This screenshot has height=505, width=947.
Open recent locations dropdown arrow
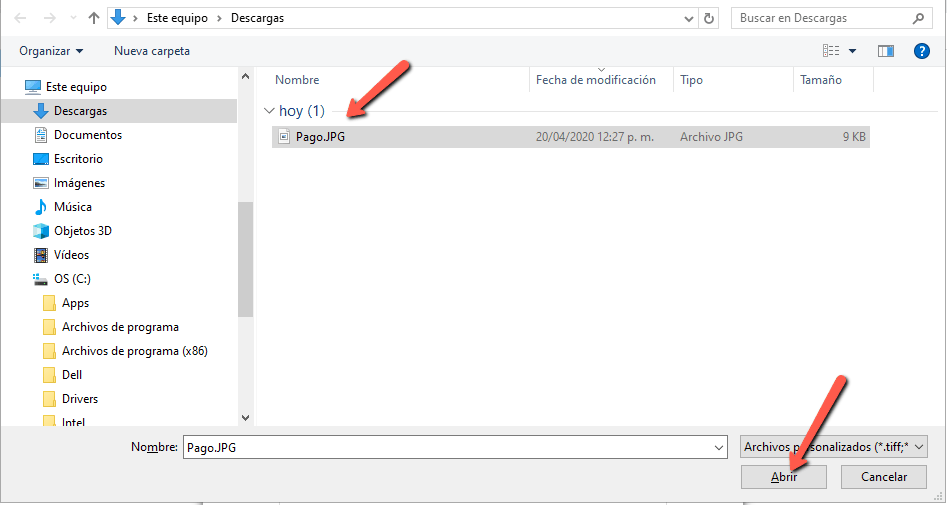(x=74, y=18)
